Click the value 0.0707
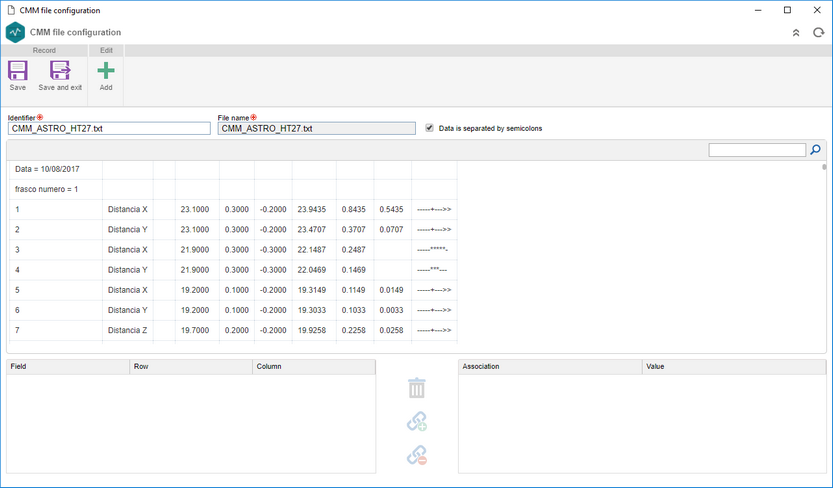833x488 pixels. pyautogui.click(x=392, y=229)
